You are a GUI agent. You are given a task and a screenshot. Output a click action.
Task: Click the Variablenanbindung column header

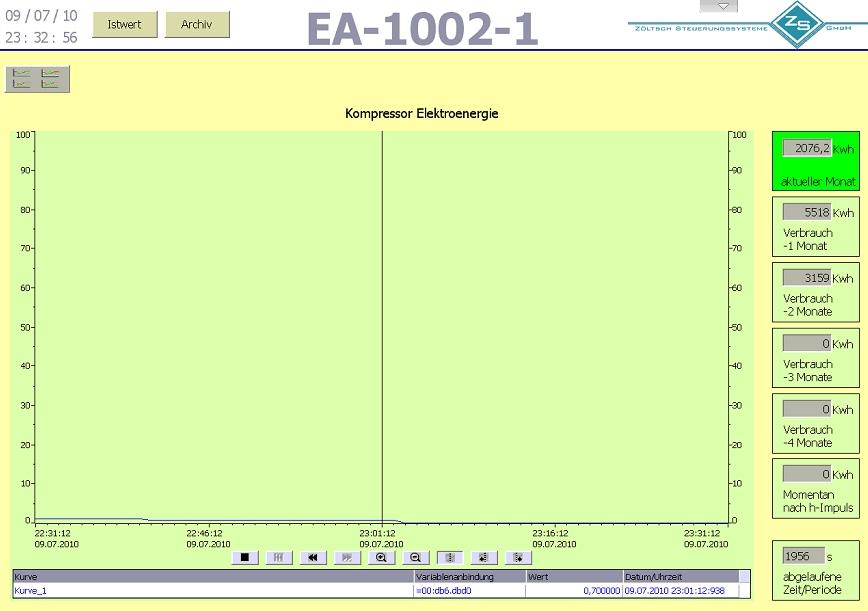point(468,577)
